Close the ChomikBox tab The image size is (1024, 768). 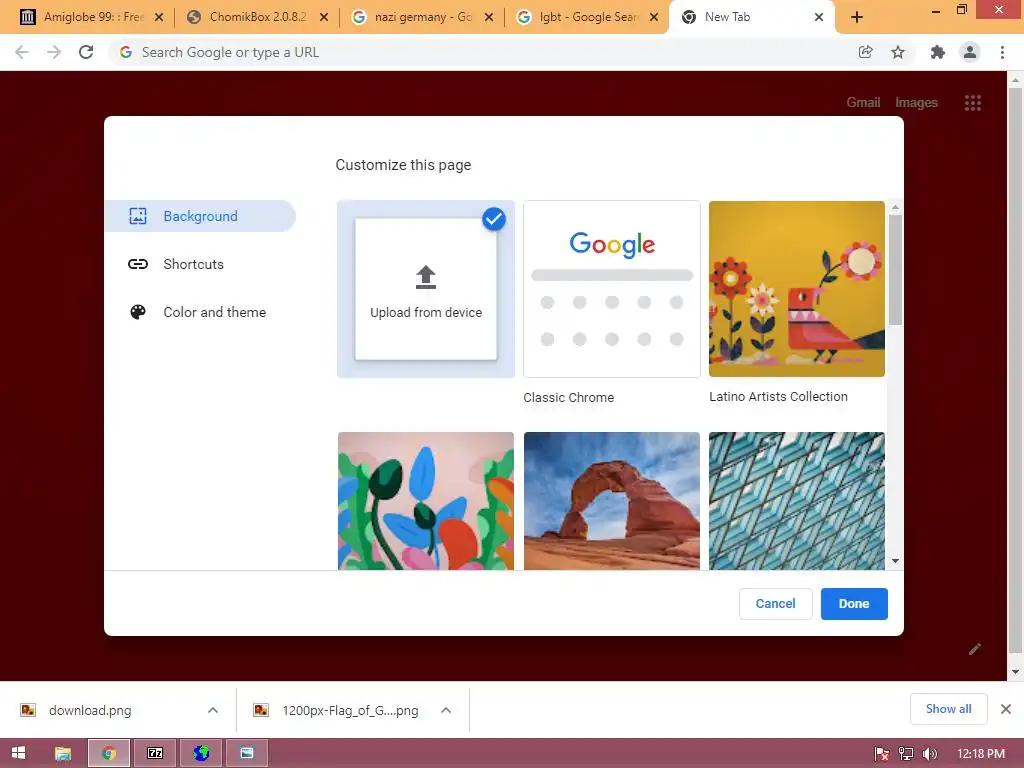pos(324,18)
